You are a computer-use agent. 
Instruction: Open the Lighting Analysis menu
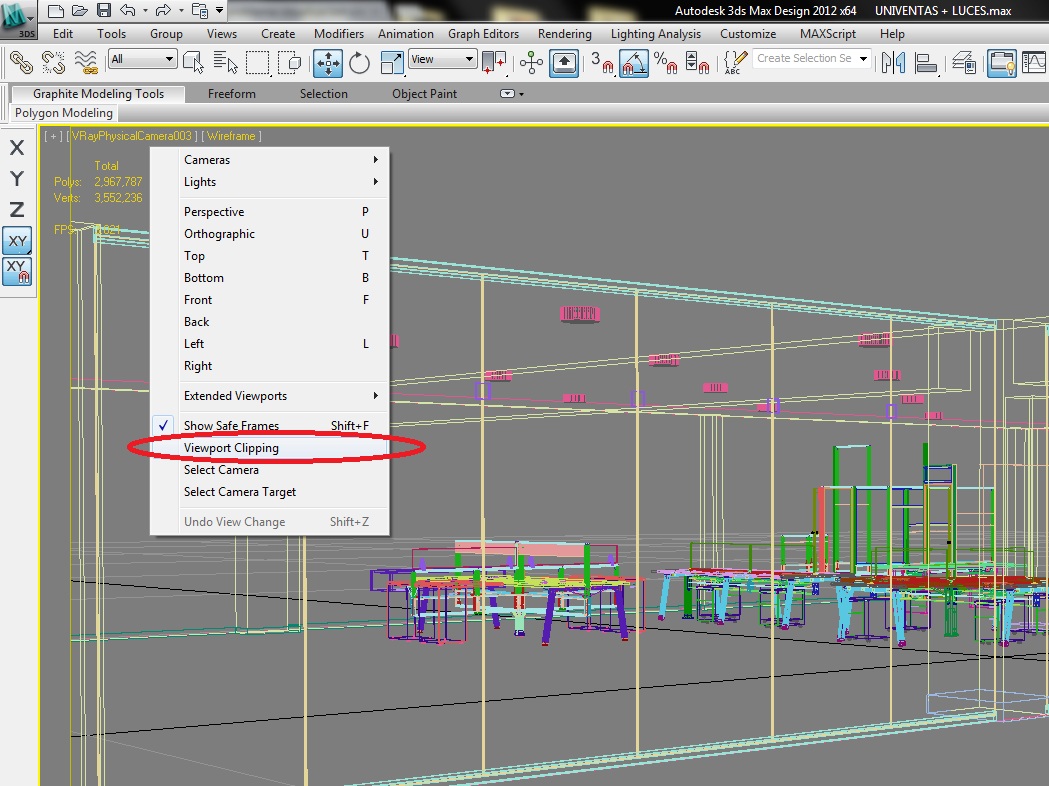[656, 33]
